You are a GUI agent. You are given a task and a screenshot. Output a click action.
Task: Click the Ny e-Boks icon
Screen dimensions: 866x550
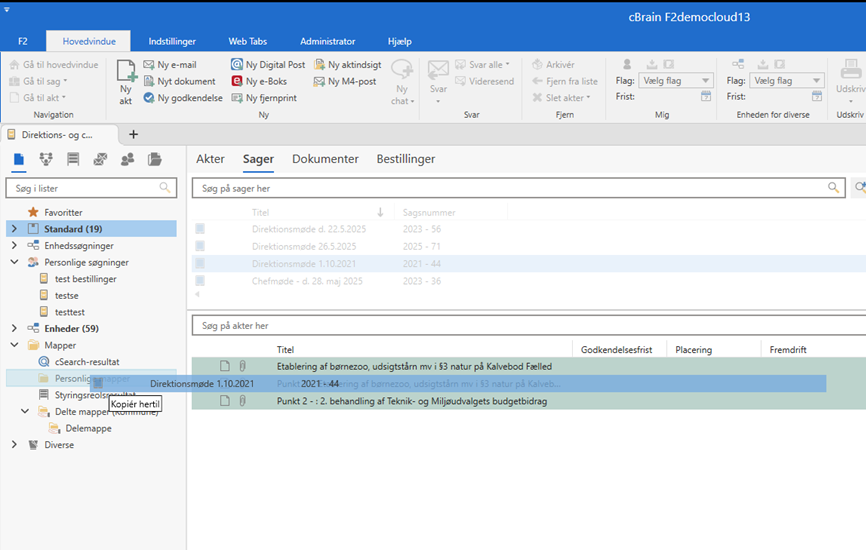point(236,81)
